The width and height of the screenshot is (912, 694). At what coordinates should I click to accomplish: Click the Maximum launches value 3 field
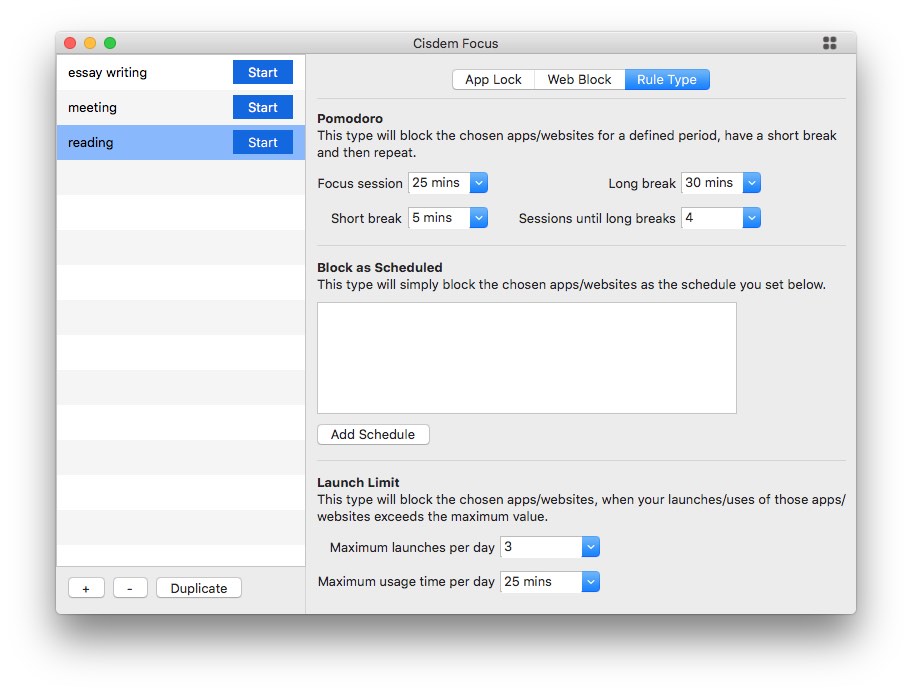click(541, 547)
